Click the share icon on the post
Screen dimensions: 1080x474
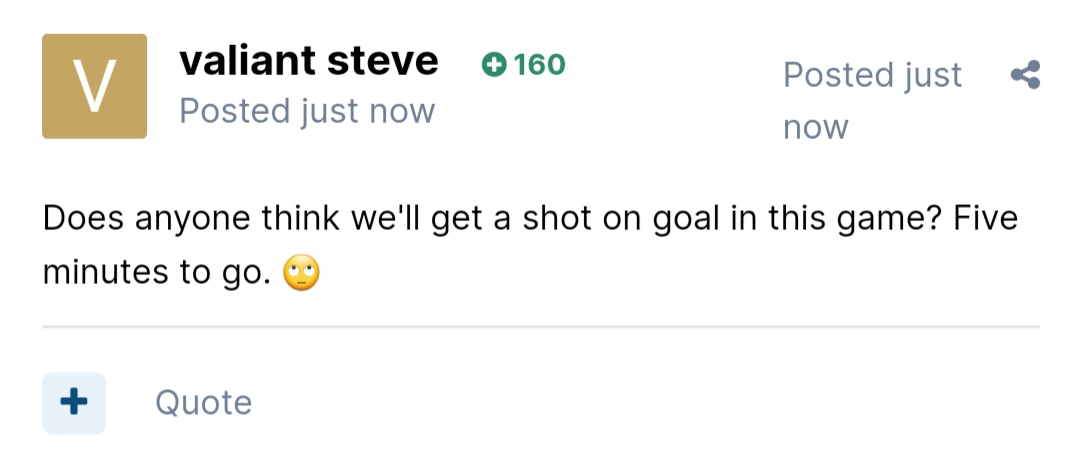click(1026, 74)
